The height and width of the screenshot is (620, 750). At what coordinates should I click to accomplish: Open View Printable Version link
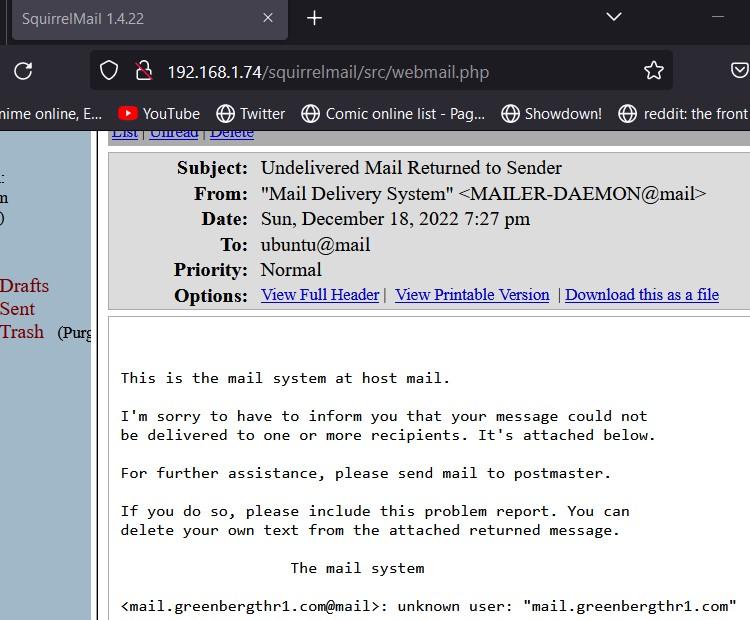pos(472,295)
